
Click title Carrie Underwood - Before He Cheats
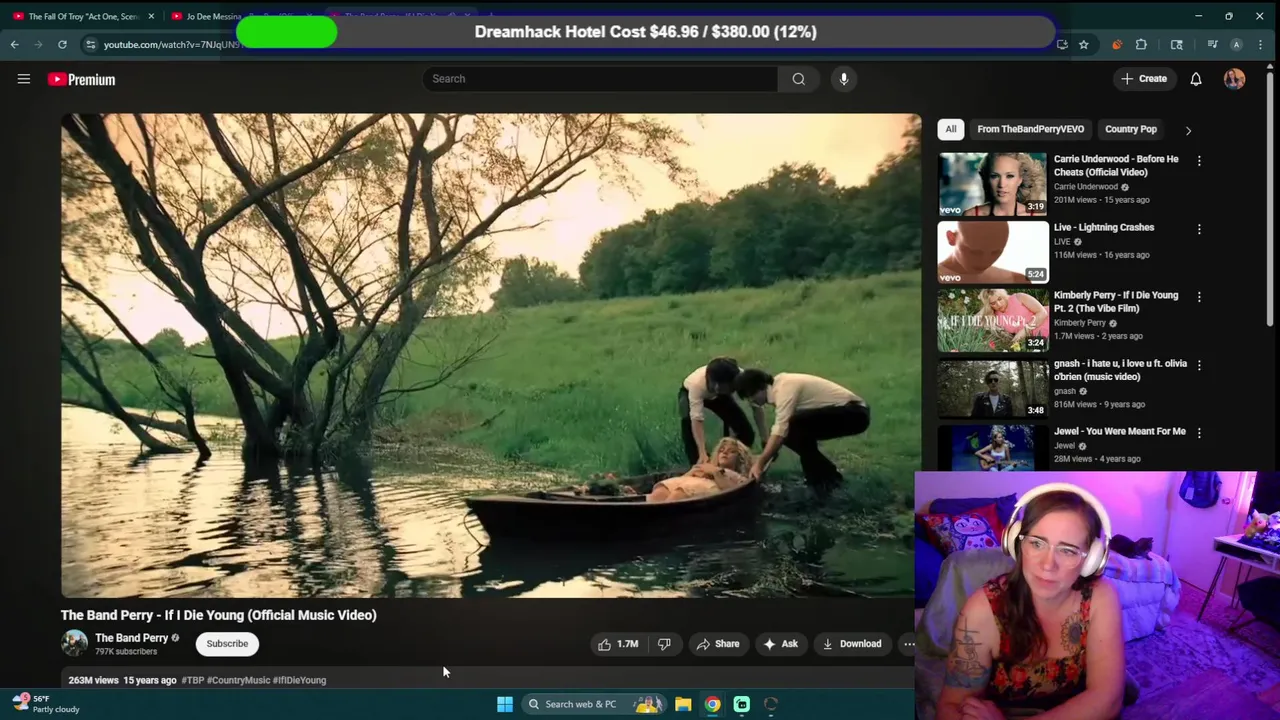pyautogui.click(x=1116, y=165)
